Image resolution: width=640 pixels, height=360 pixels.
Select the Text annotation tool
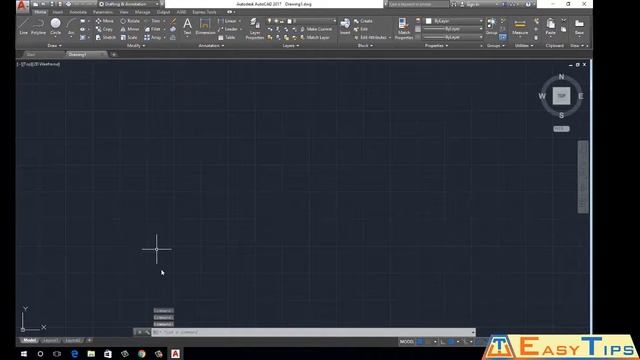pos(187,27)
